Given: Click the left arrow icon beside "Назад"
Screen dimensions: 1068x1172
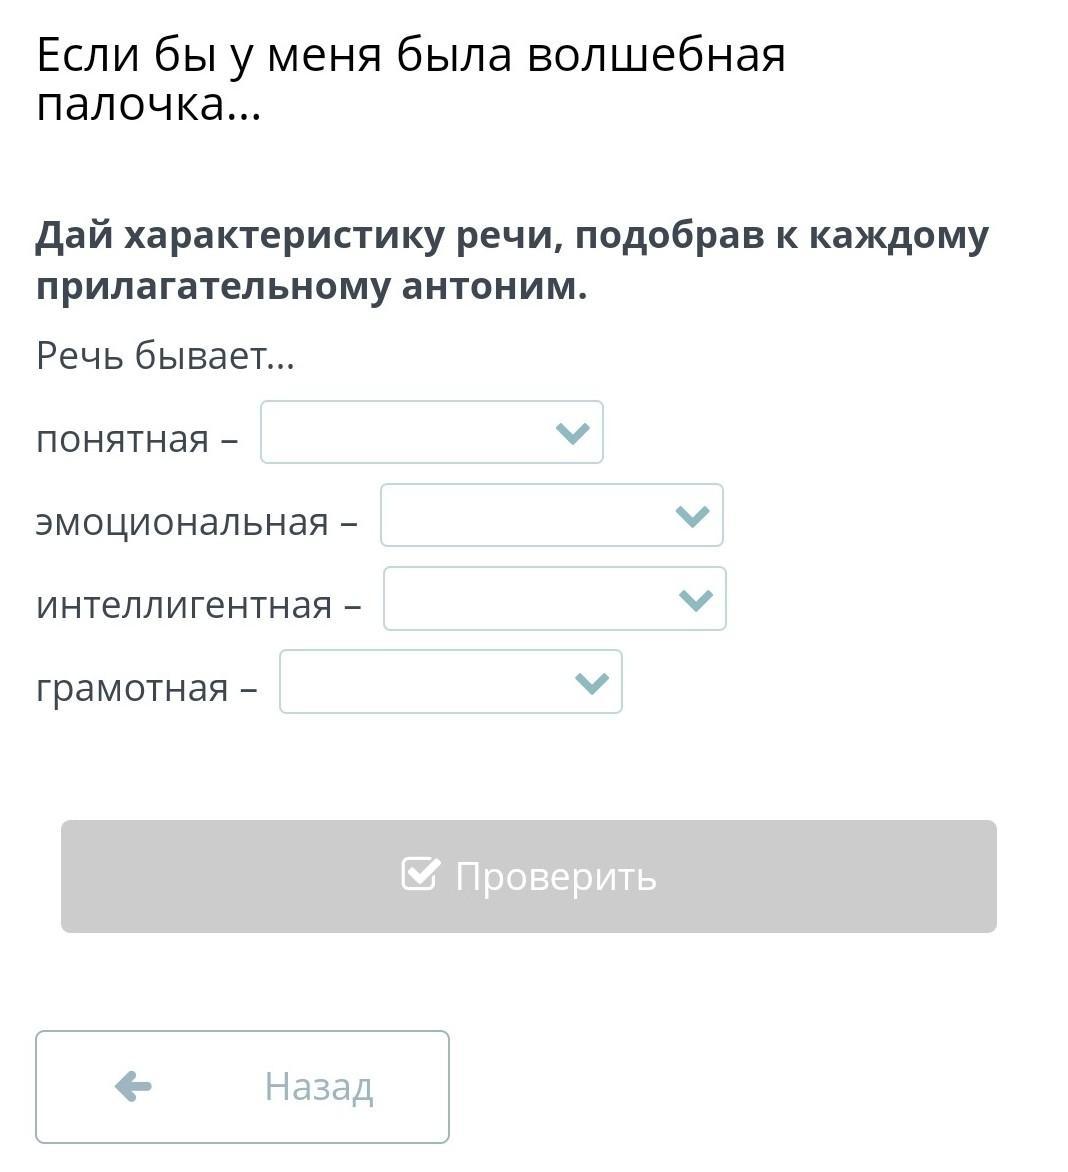Looking at the screenshot, I should click(133, 1086).
